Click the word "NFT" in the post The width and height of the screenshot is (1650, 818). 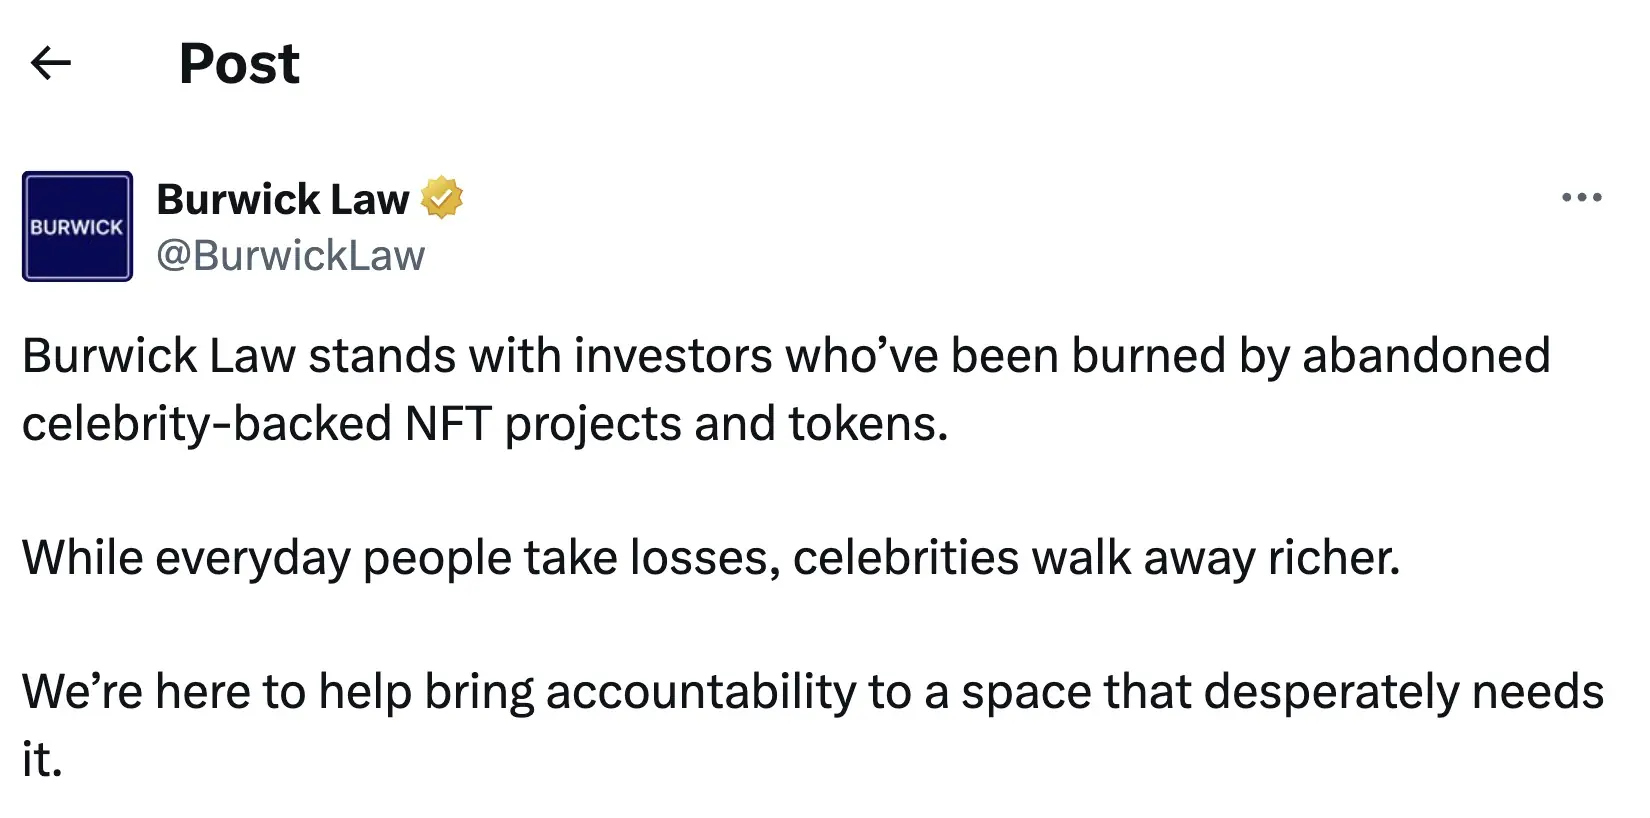[447, 424]
